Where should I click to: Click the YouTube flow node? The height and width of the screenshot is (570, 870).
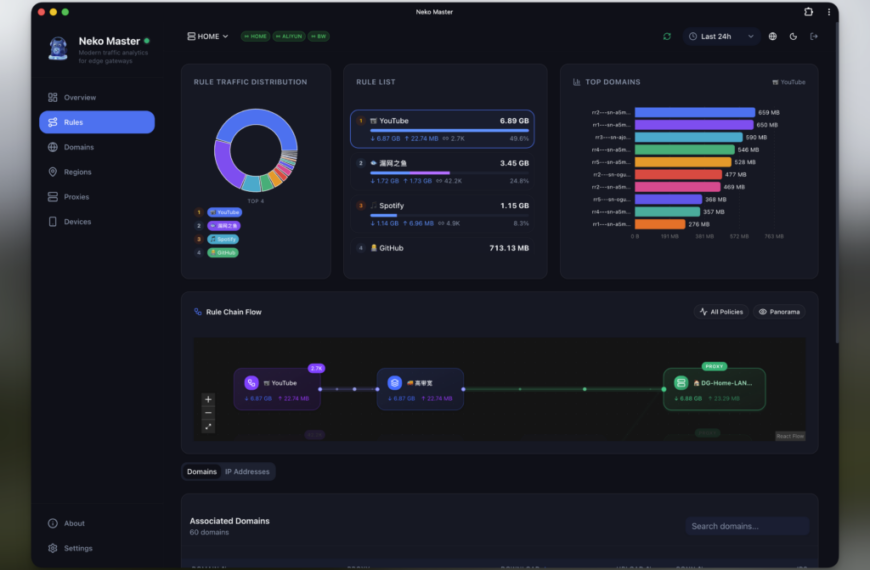(x=277, y=389)
